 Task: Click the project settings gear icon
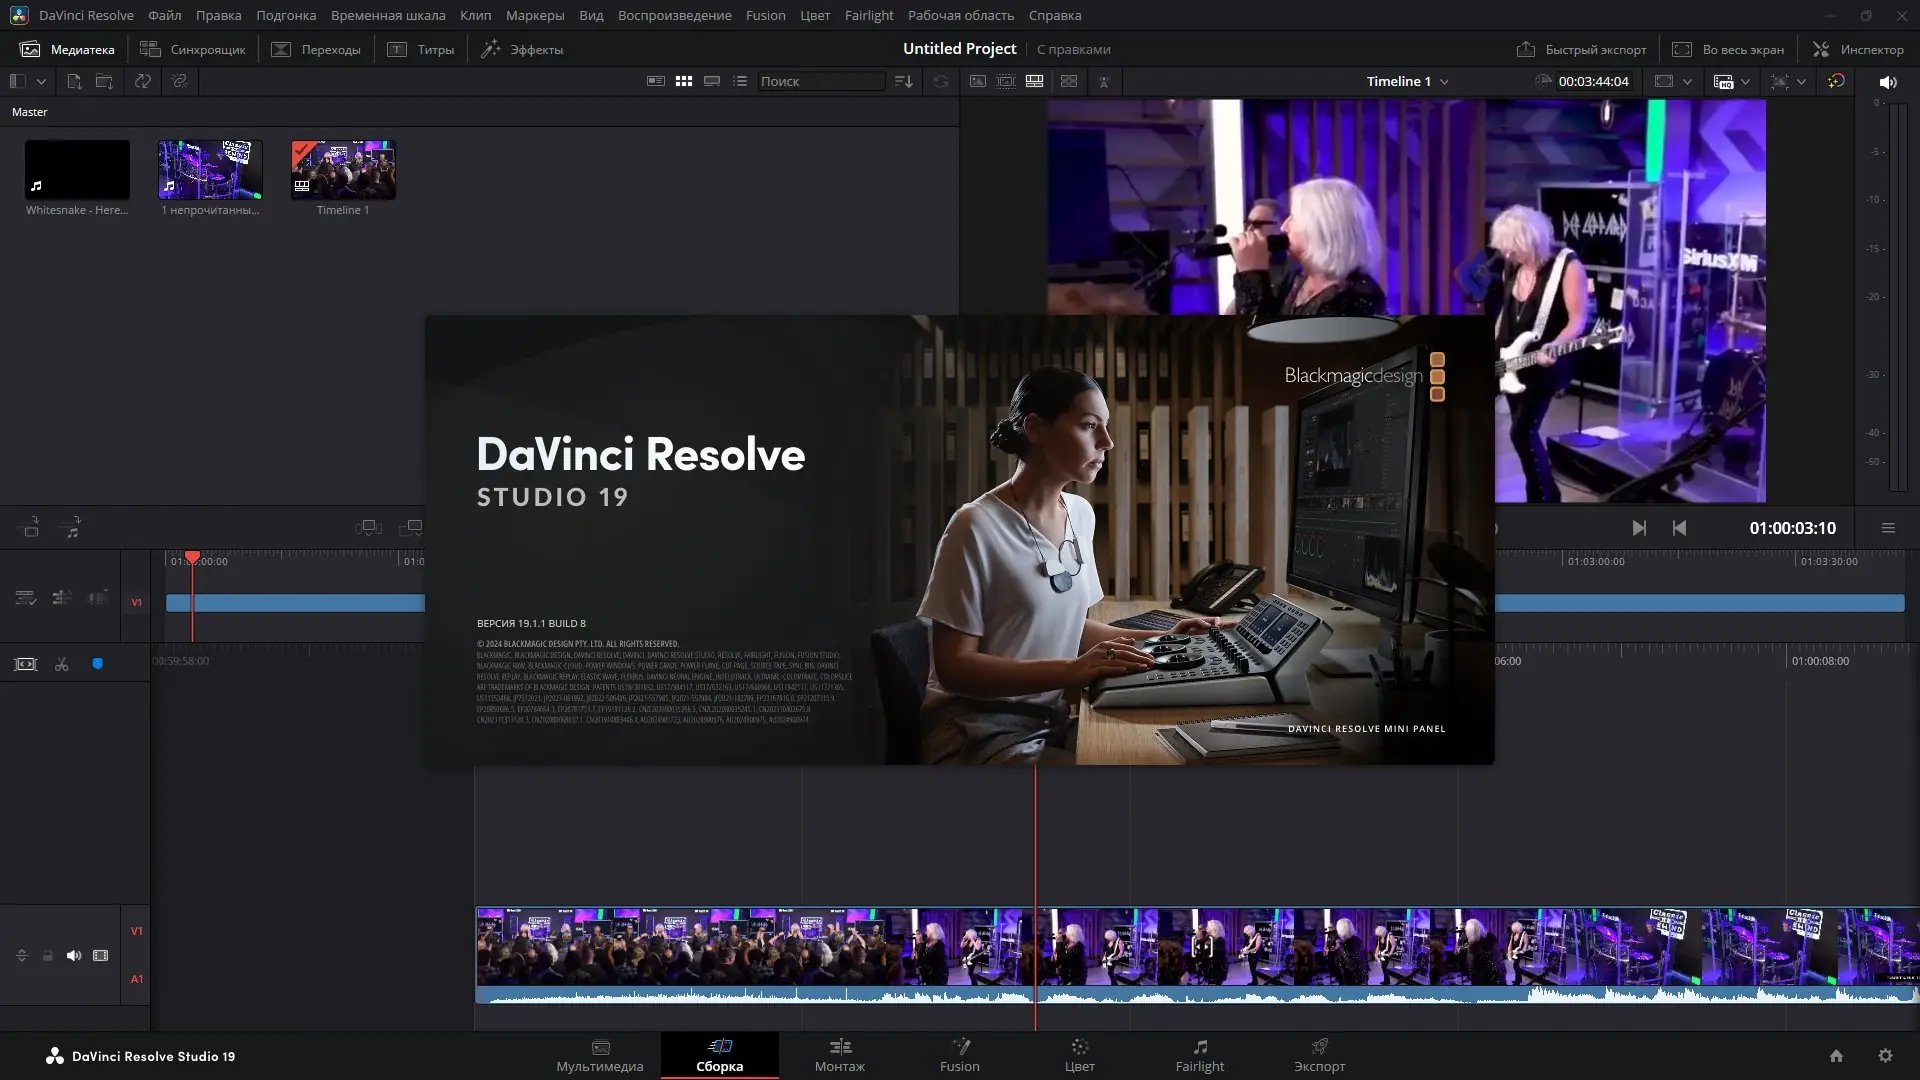click(1885, 1056)
